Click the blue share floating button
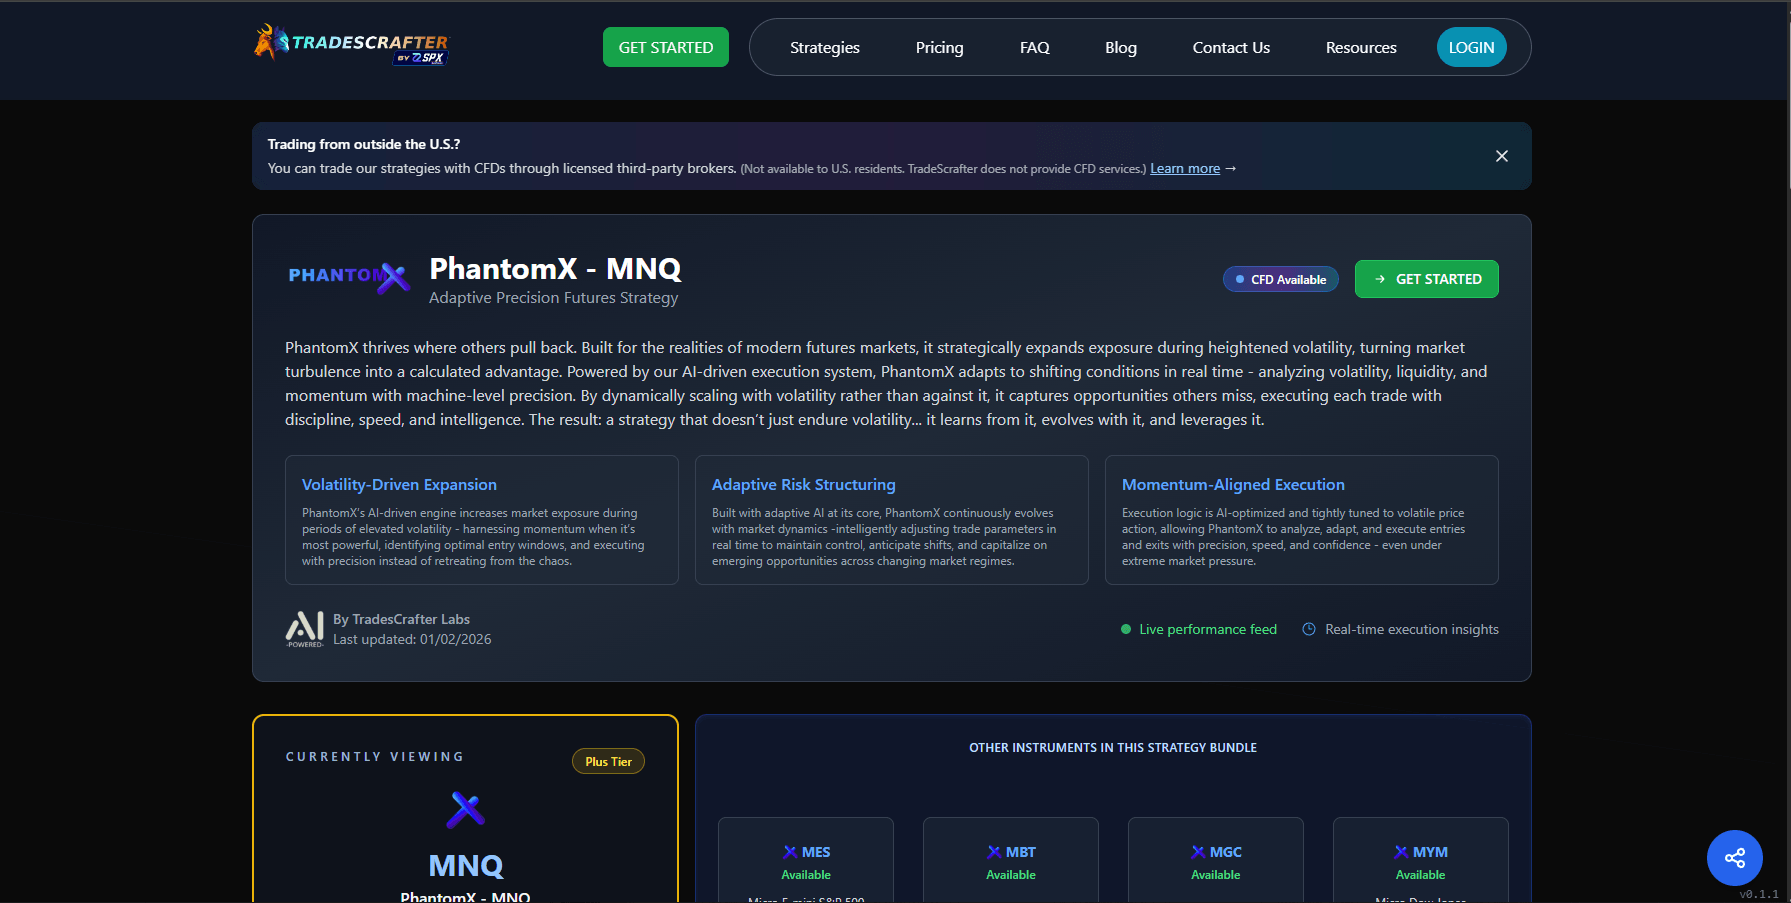This screenshot has width=1791, height=903. pyautogui.click(x=1735, y=858)
